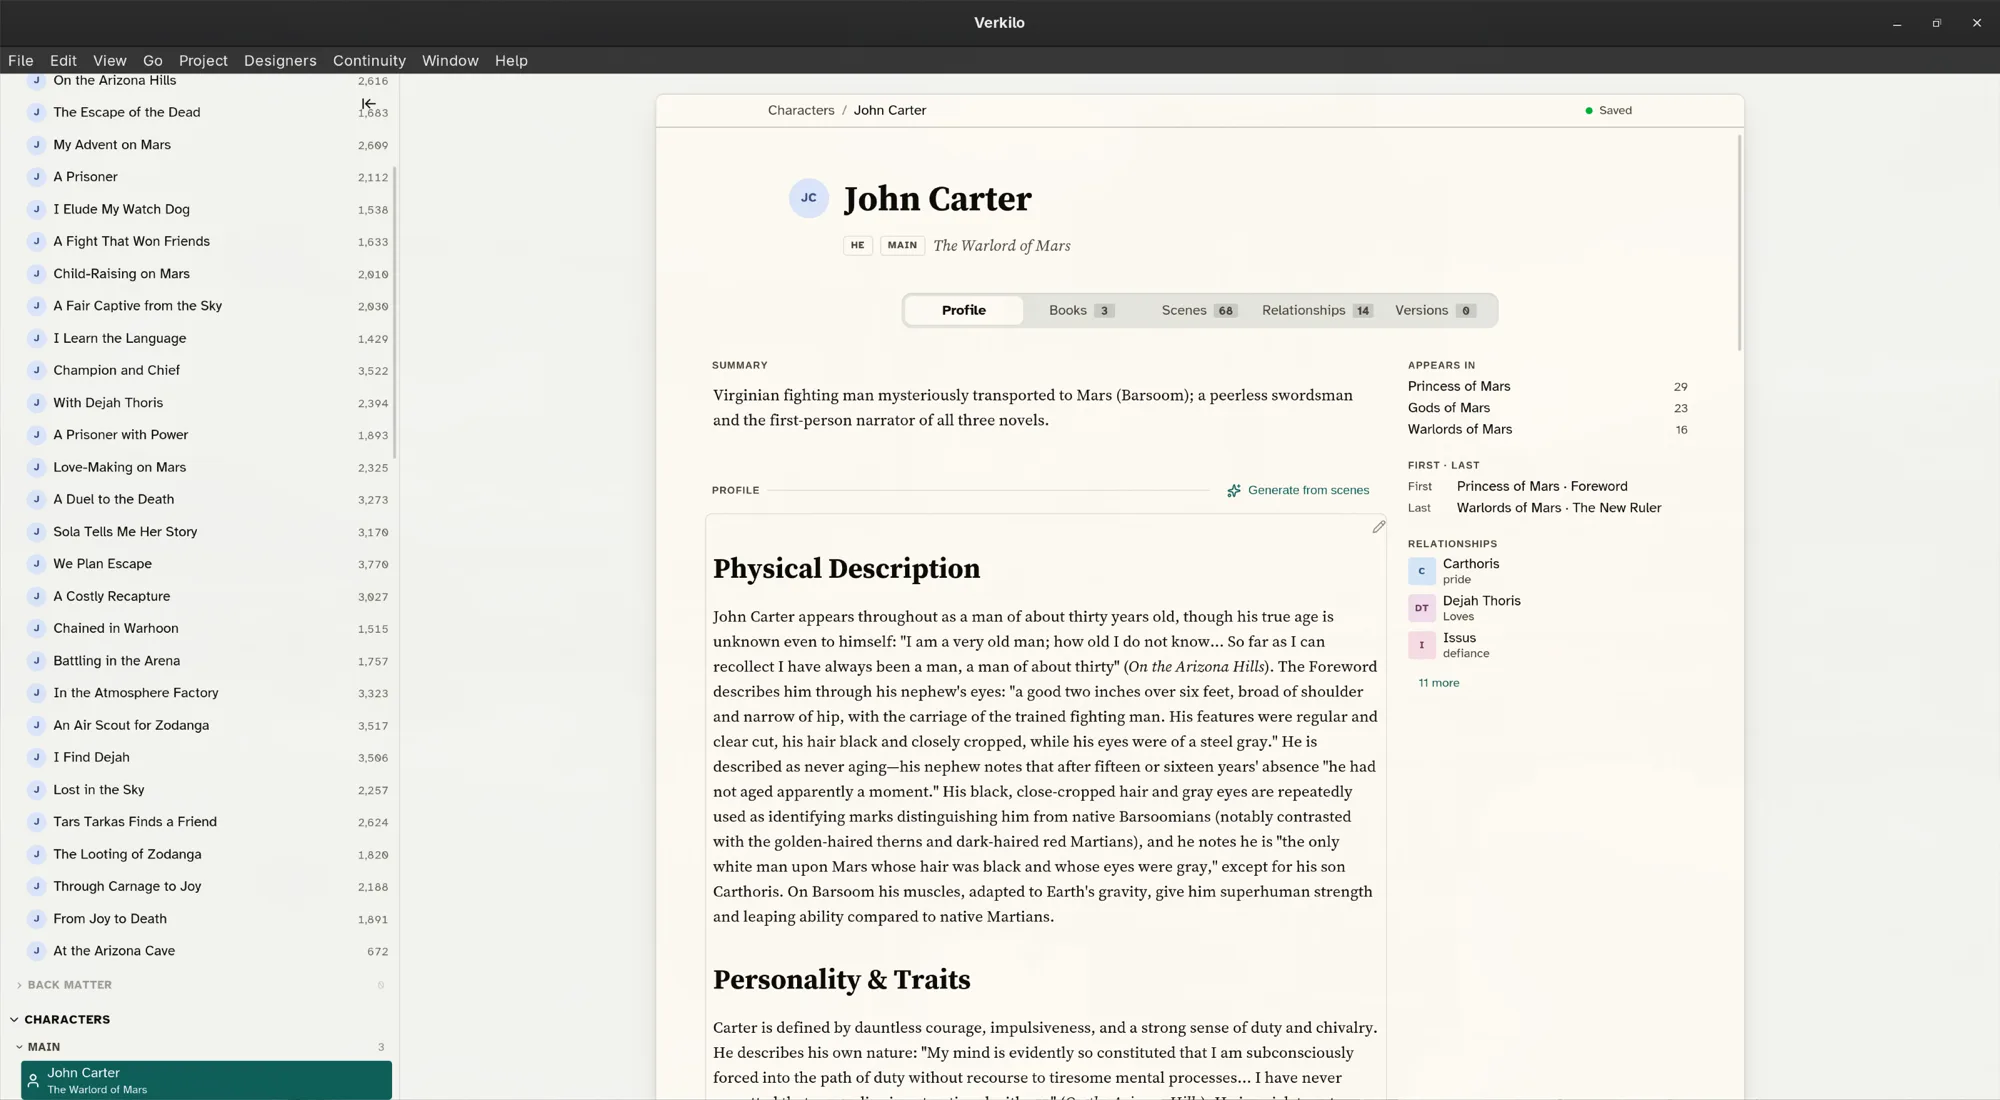The height and width of the screenshot is (1100, 2000).
Task: Select John Carter in the characters list
Action: pyautogui.click(x=206, y=1081)
